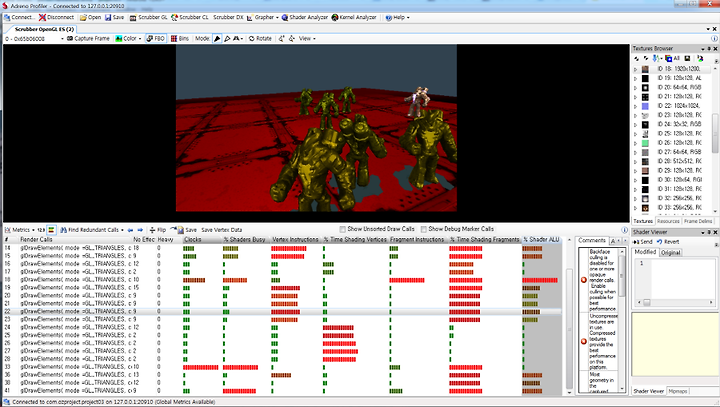
Task: Expand texture ID 22 entry
Action: tap(636, 106)
